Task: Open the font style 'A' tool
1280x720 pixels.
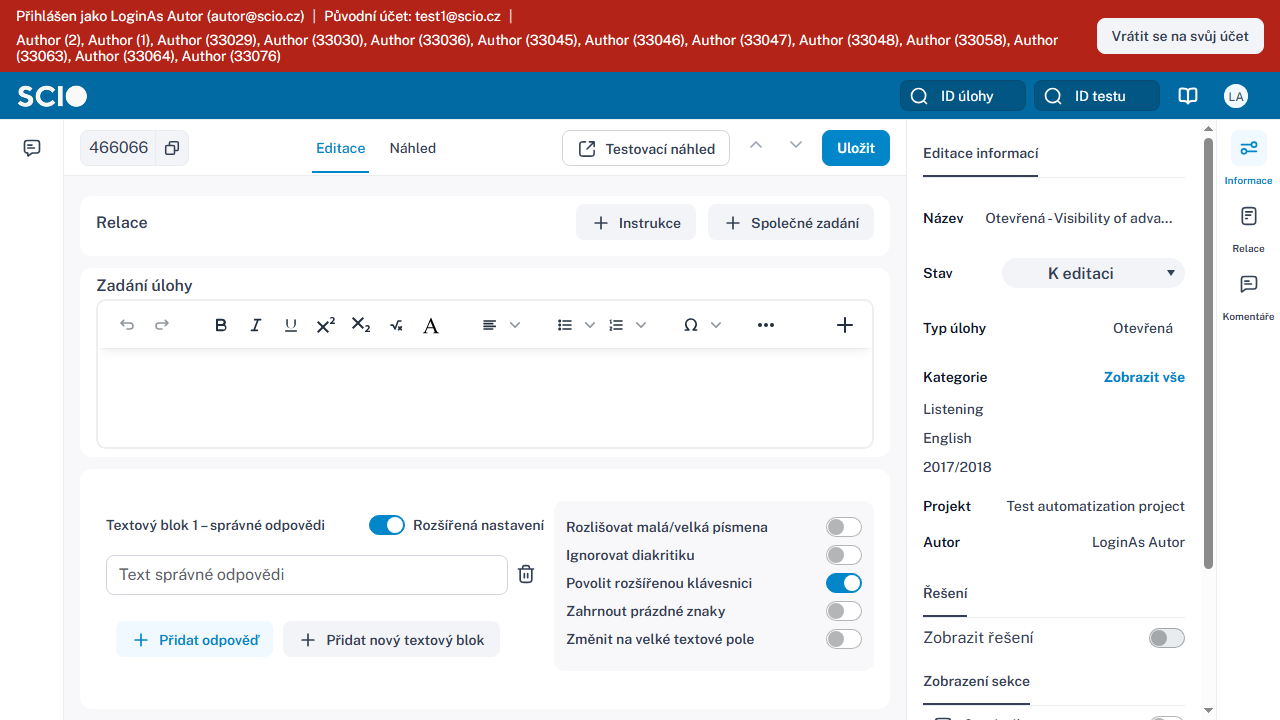Action: pos(431,325)
